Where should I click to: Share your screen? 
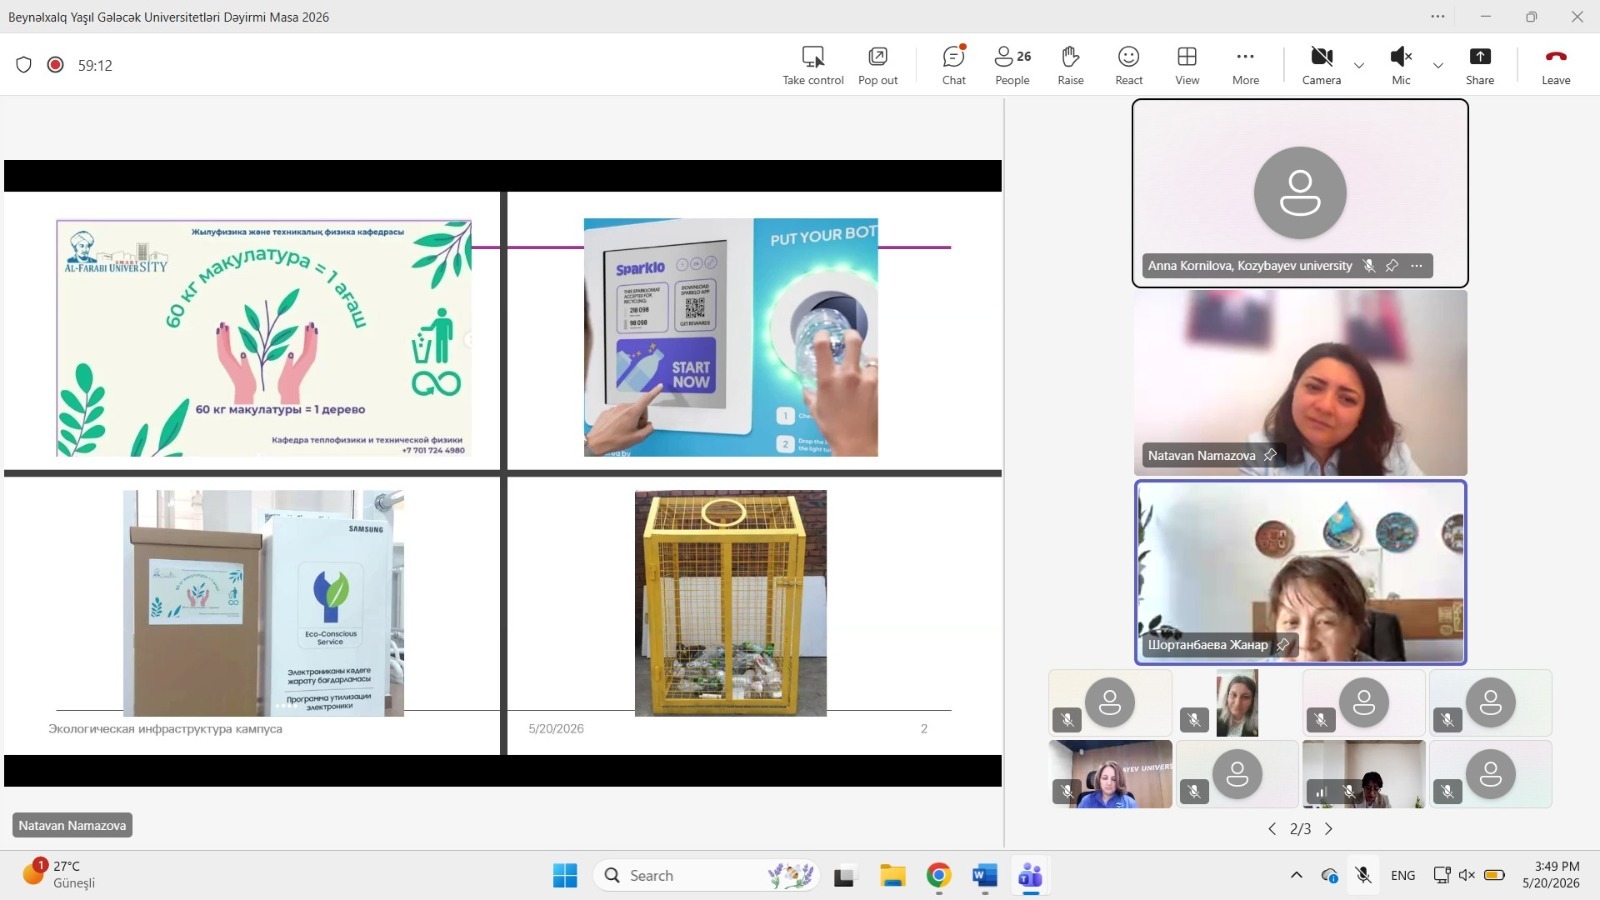coord(1480,66)
